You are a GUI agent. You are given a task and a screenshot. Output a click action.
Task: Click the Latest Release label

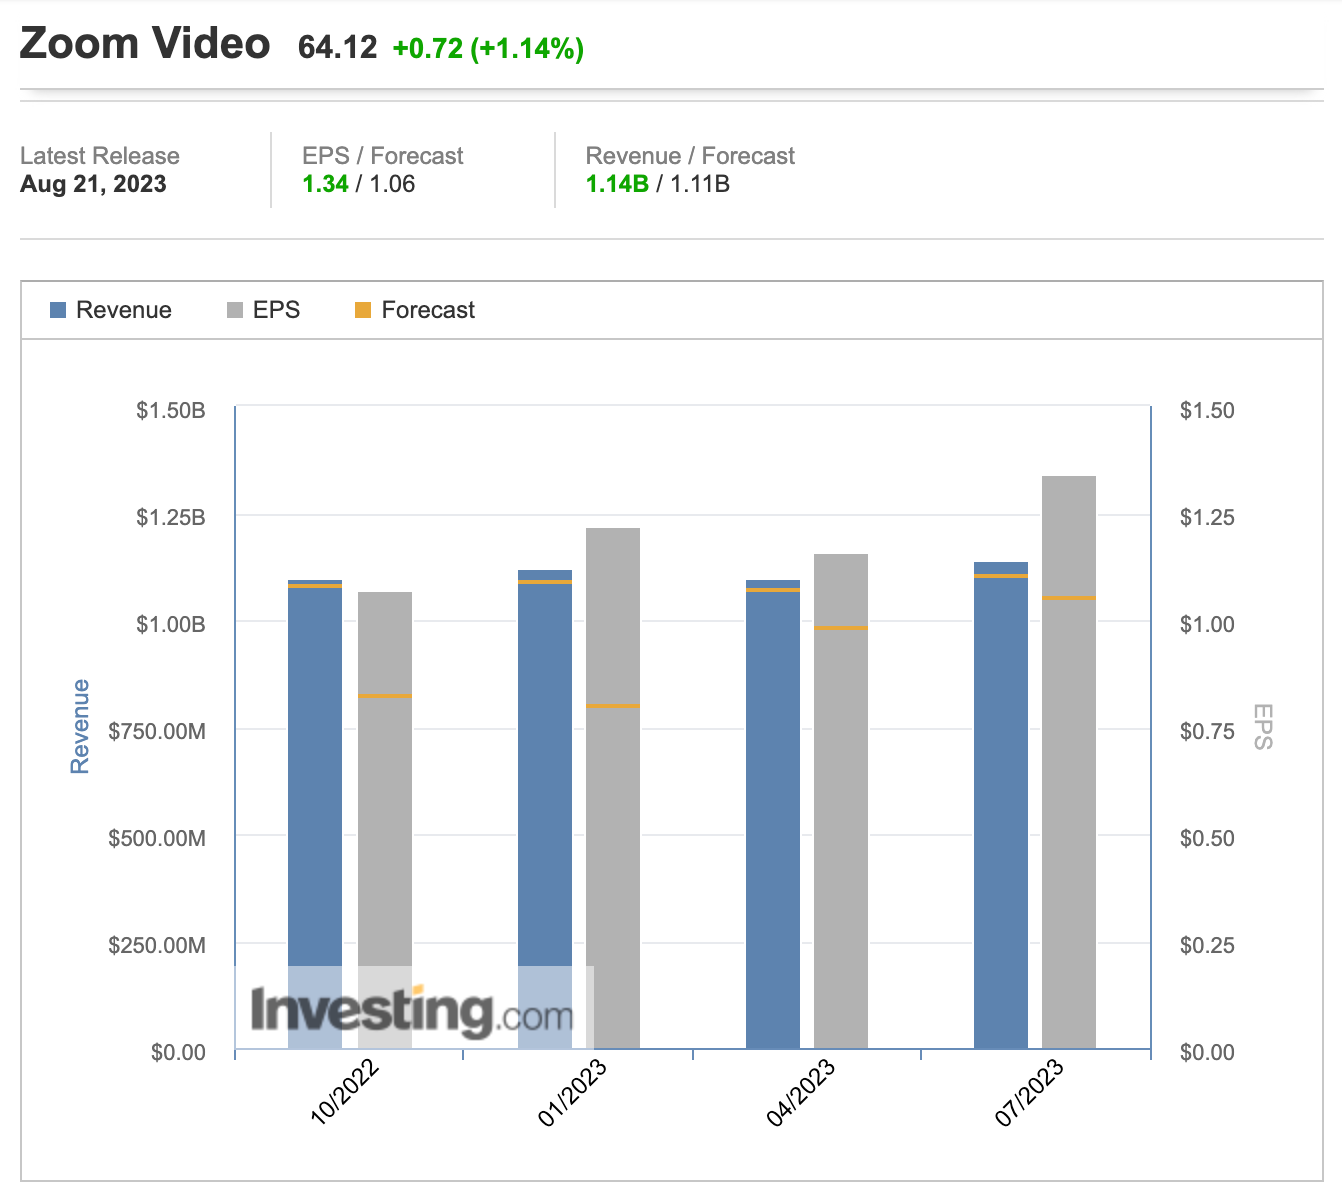(x=100, y=156)
